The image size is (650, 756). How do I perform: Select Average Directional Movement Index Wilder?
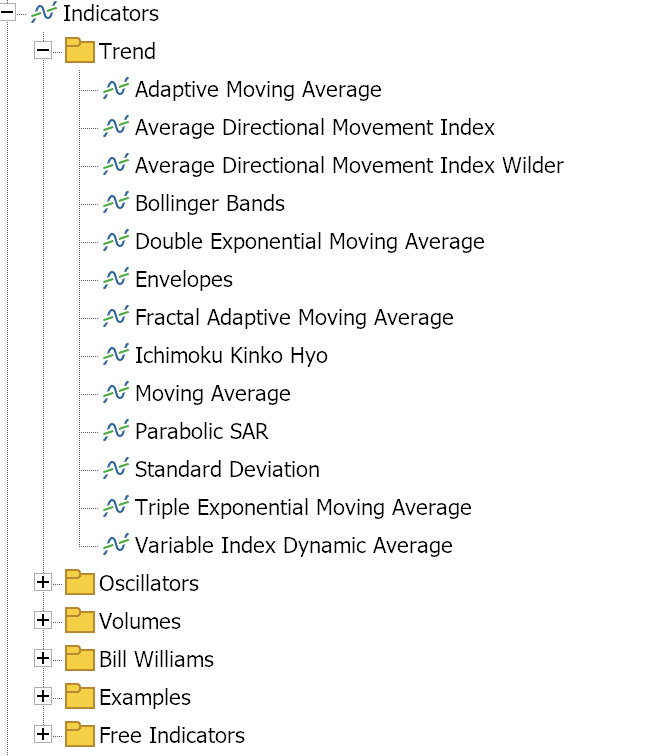(349, 166)
